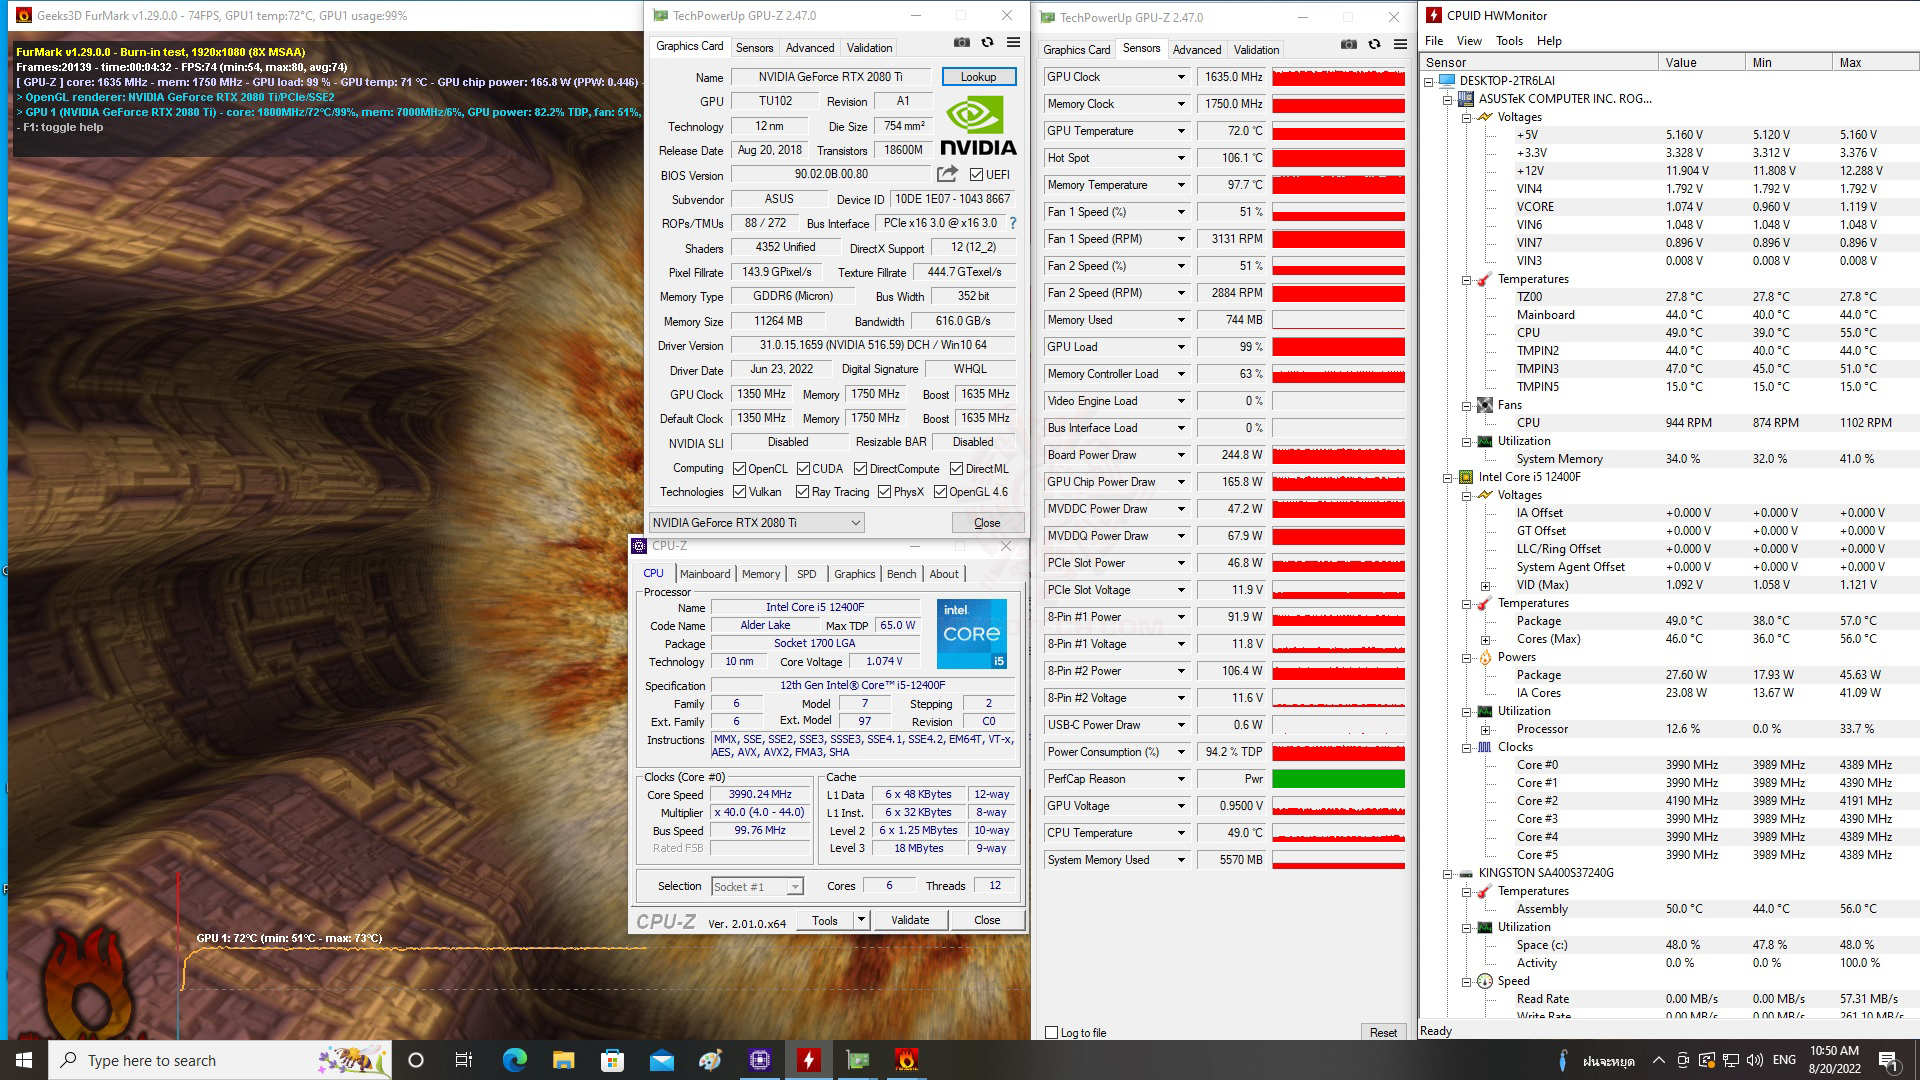Viewport: 1920px width, 1080px height.
Task: Open the GPU-Z hamburger menu icon
Action: coord(1013,43)
